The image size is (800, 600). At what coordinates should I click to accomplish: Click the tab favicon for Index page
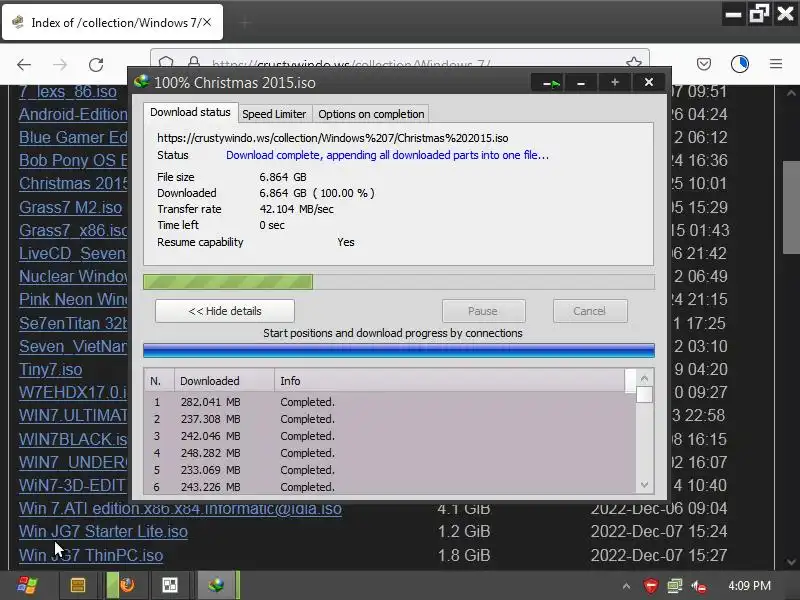[x=18, y=22]
